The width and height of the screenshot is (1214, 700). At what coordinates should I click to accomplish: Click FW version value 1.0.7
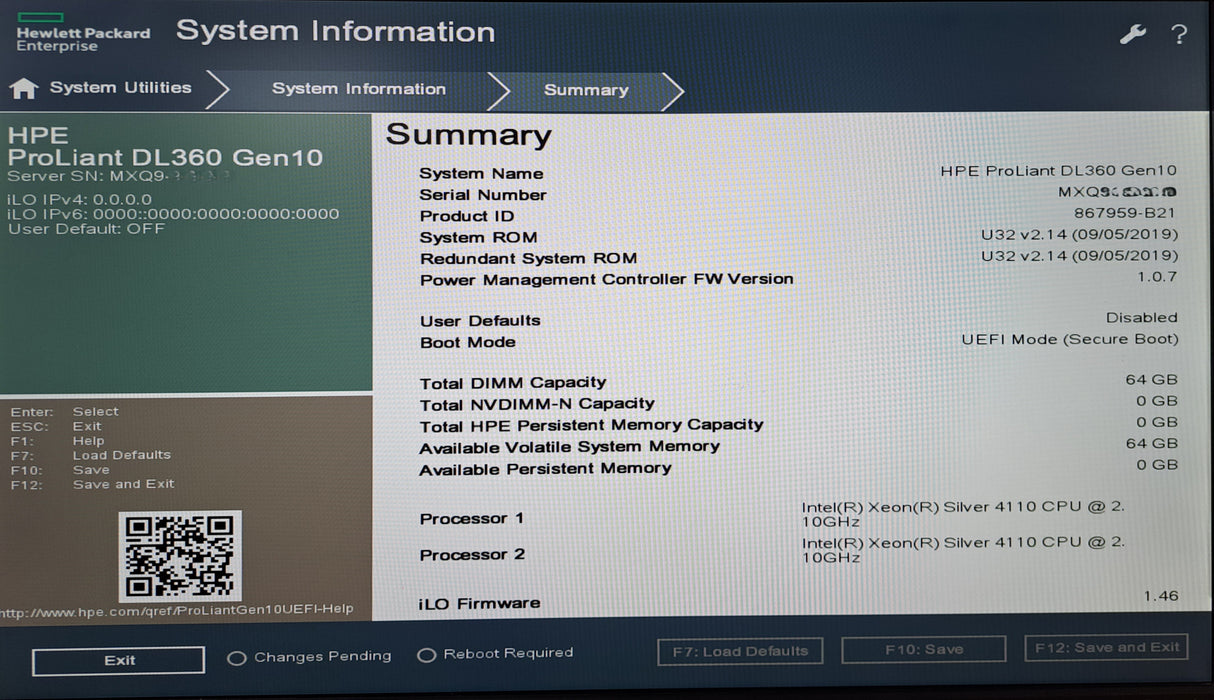[x=1157, y=277]
